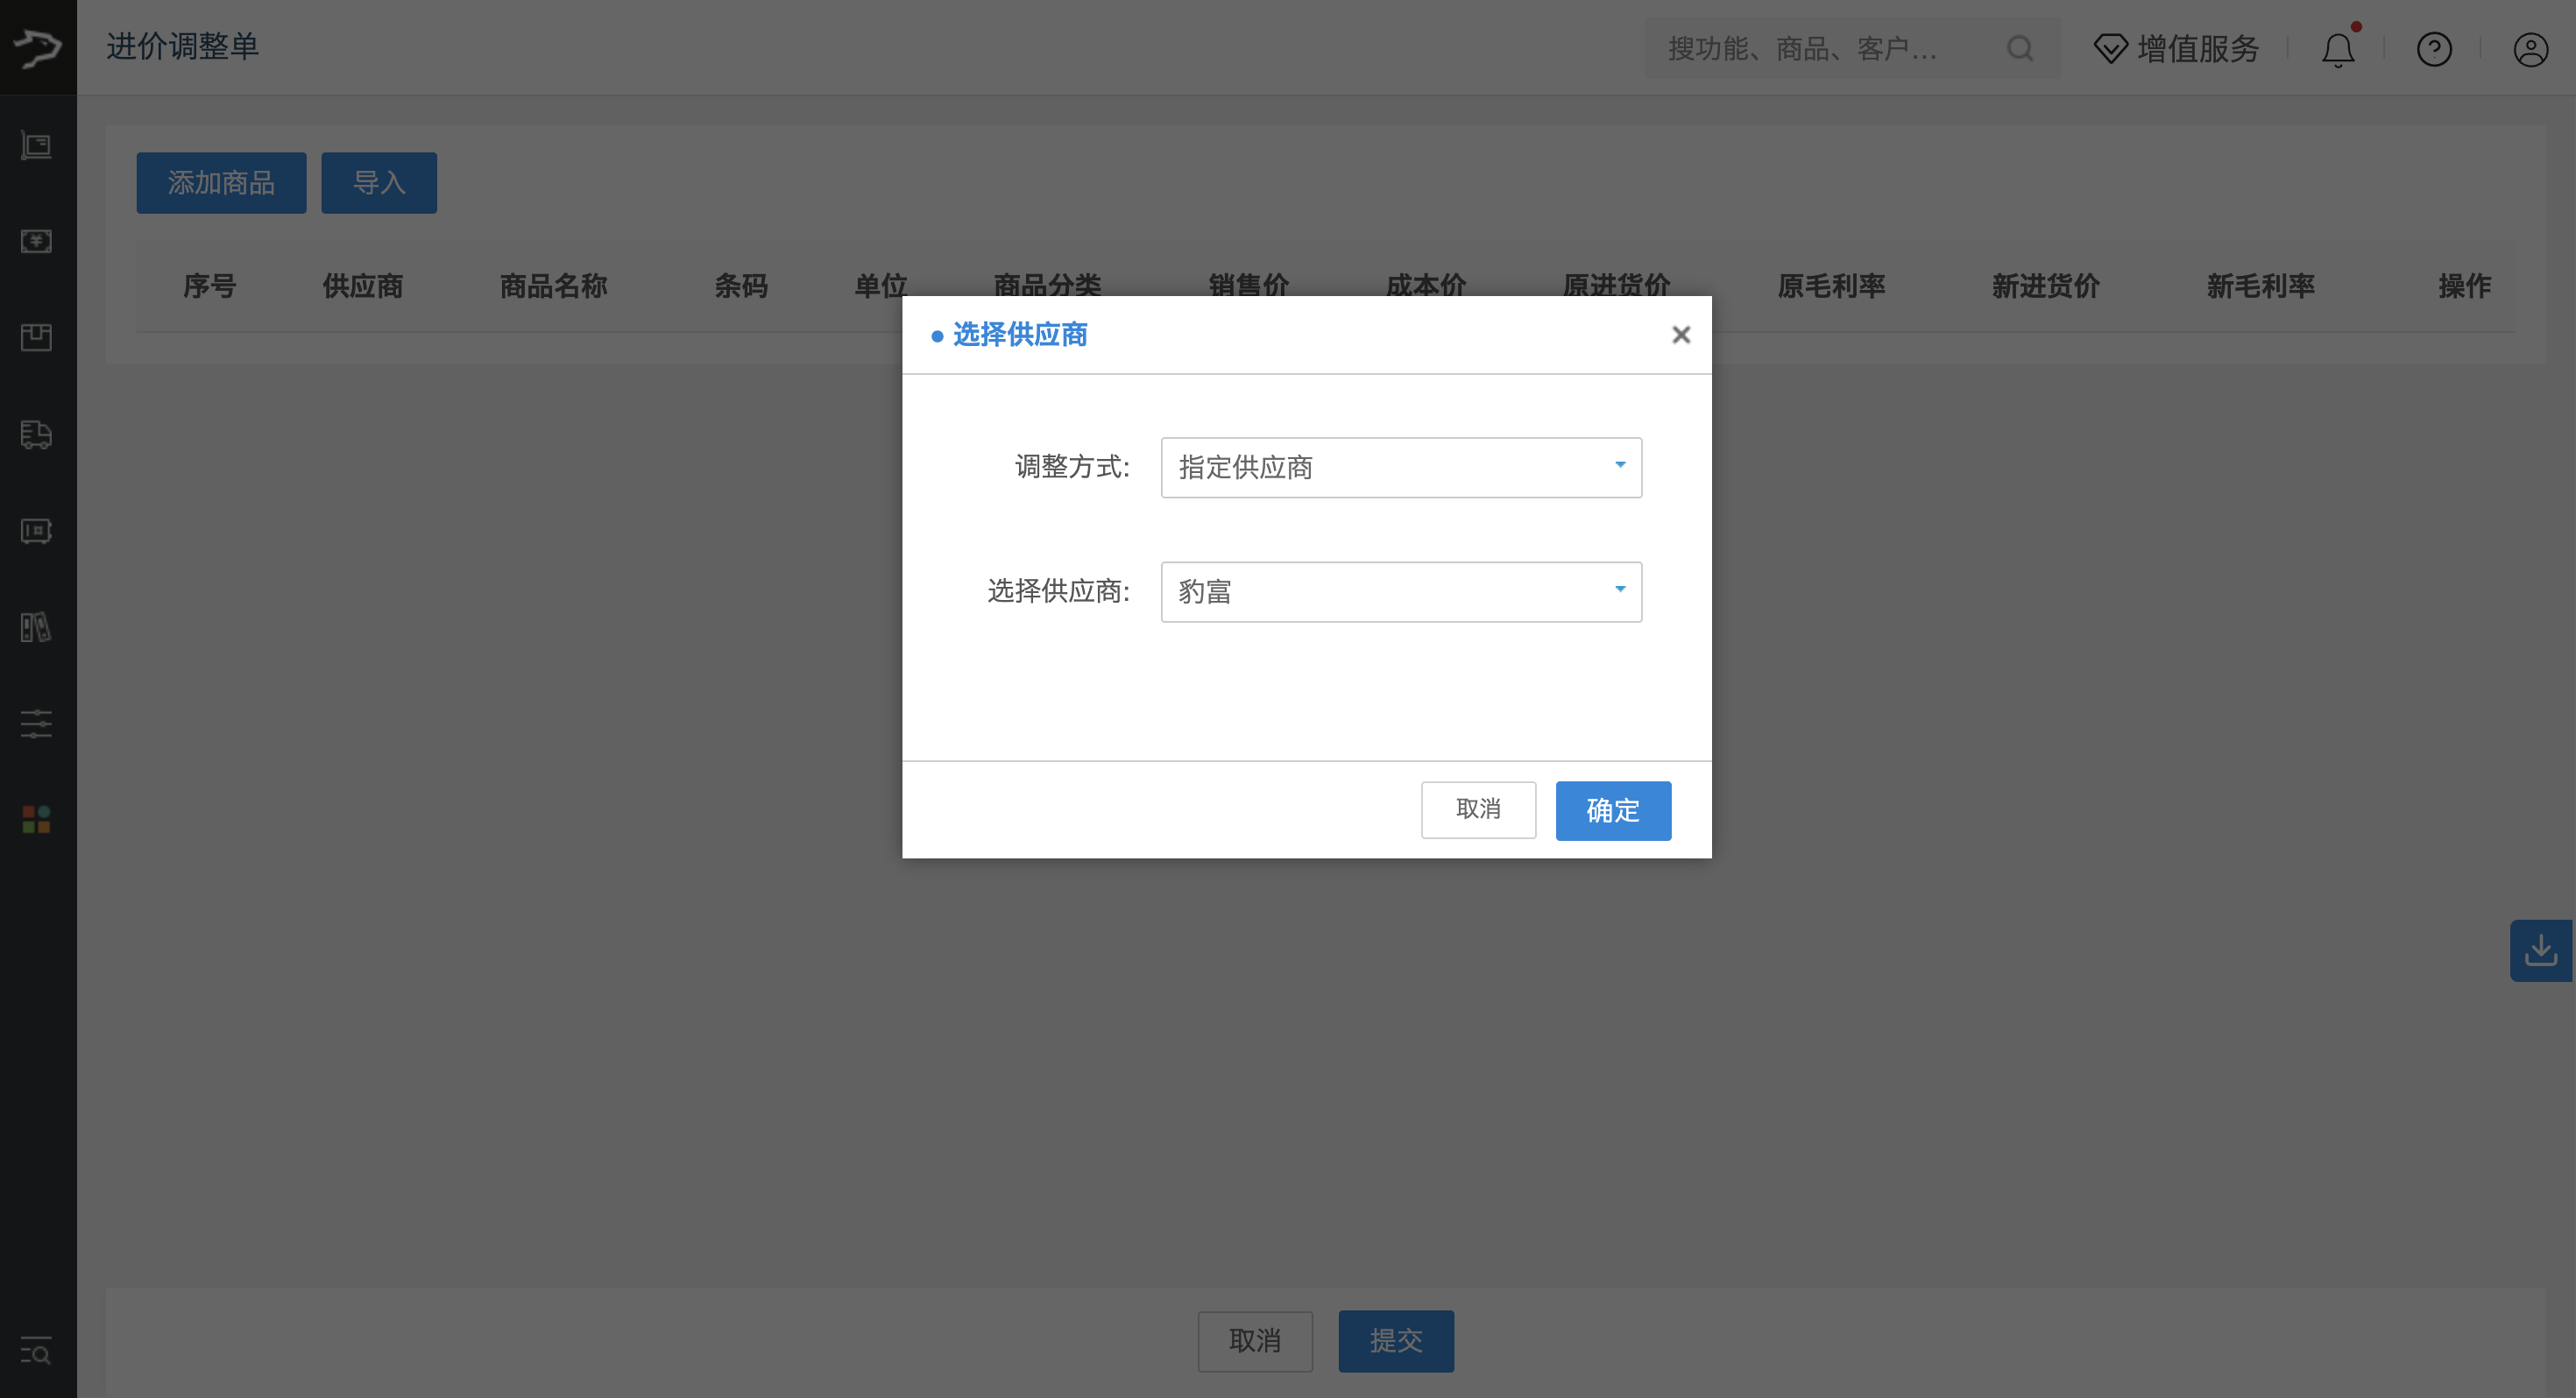Open the delivery truck sidebar icon
The image size is (2576, 1398).
pyautogui.click(x=37, y=434)
